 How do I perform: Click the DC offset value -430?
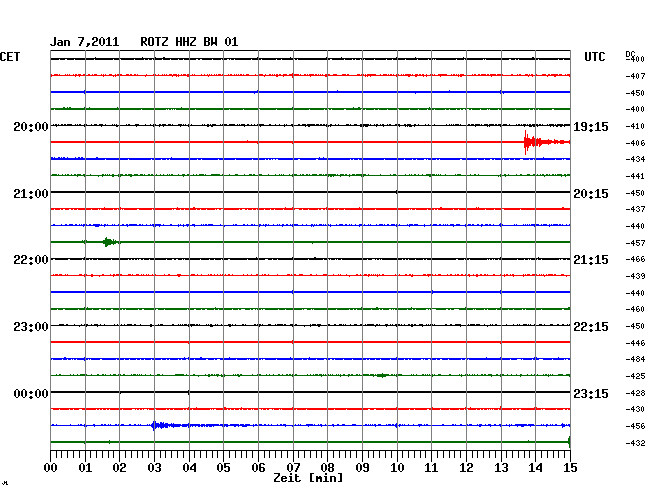coord(635,409)
